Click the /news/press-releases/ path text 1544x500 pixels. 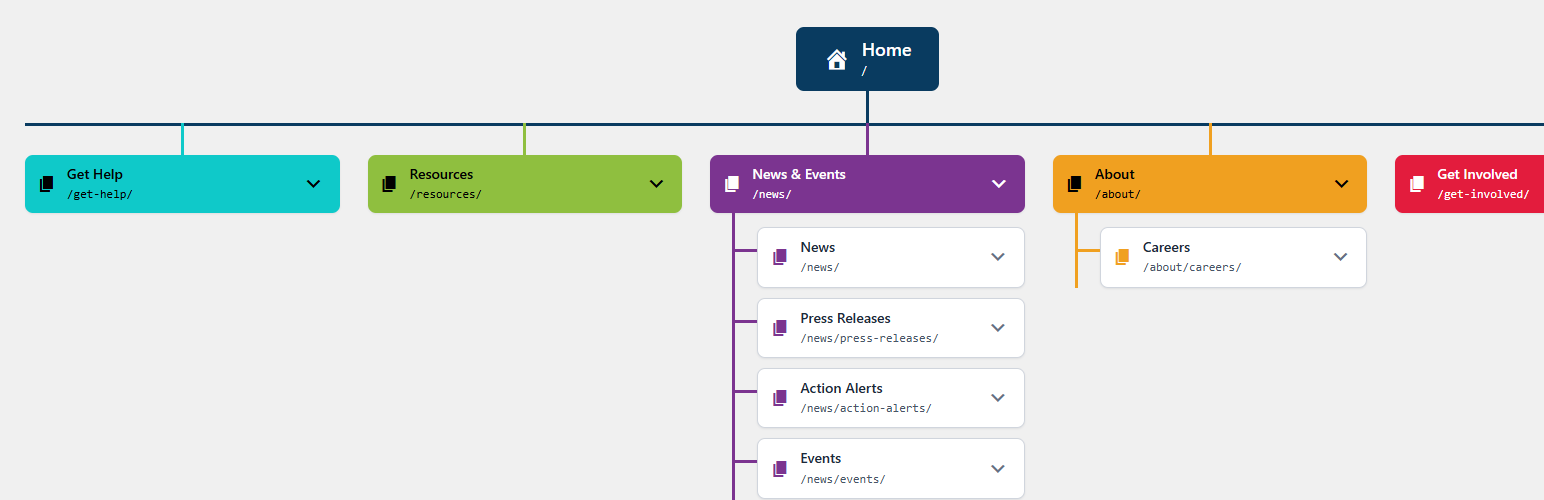coord(870,338)
